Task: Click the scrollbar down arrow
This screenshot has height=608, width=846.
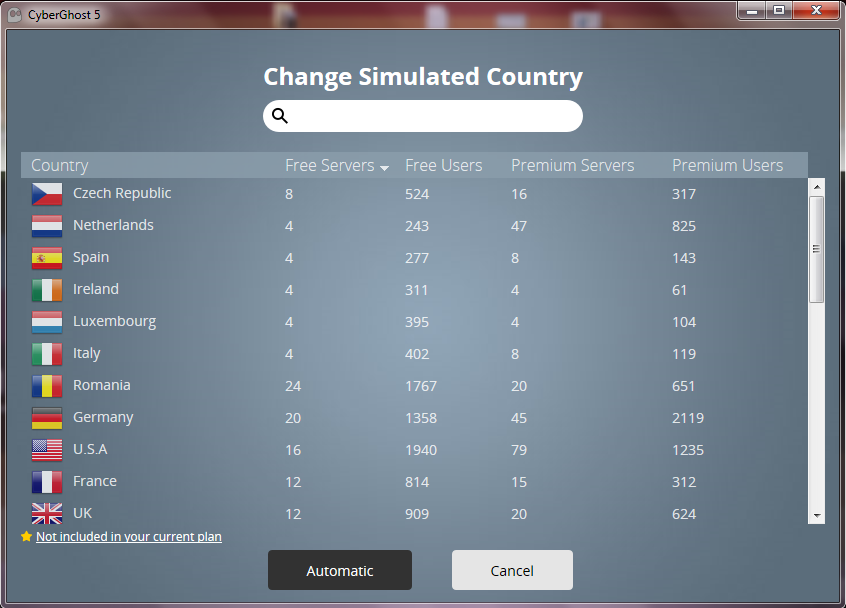Action: pos(817,516)
